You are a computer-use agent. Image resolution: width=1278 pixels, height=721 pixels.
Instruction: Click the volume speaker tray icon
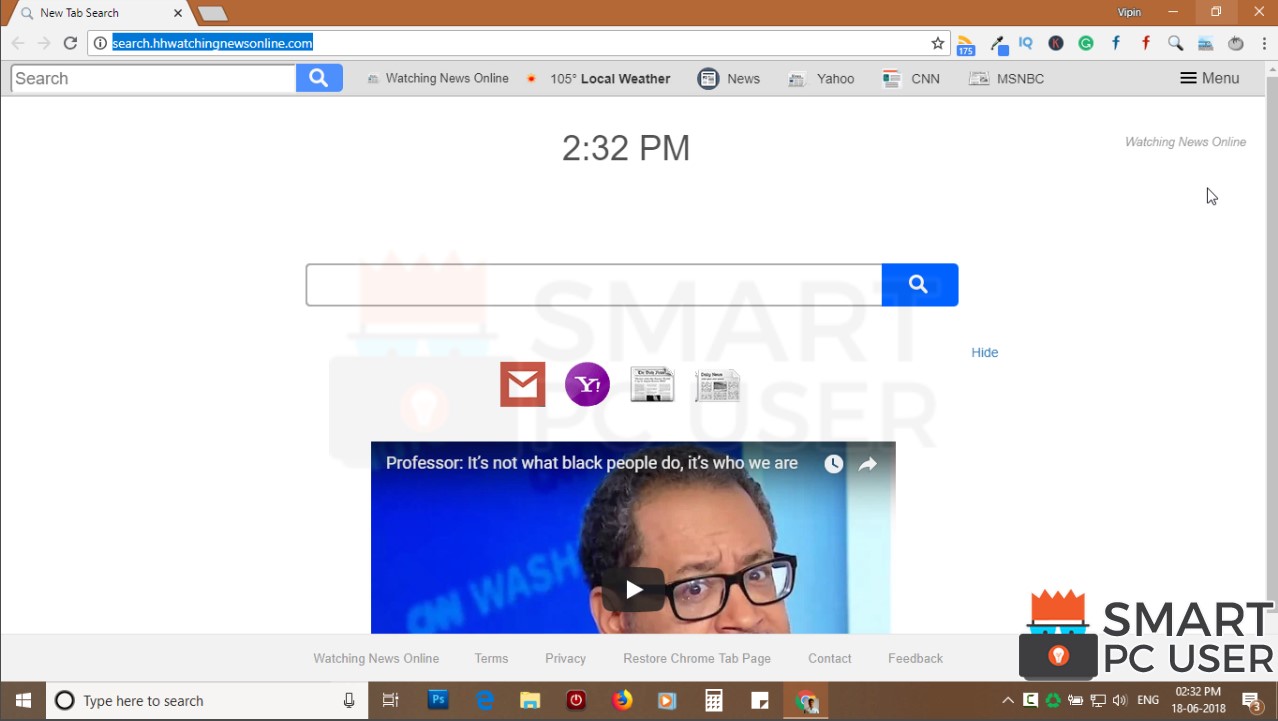(x=1119, y=700)
